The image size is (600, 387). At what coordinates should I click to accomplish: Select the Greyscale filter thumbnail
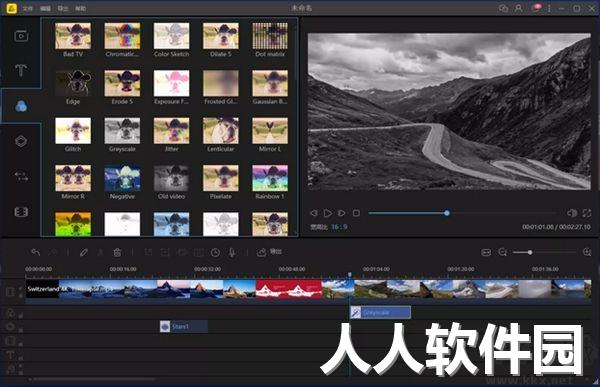point(122,131)
